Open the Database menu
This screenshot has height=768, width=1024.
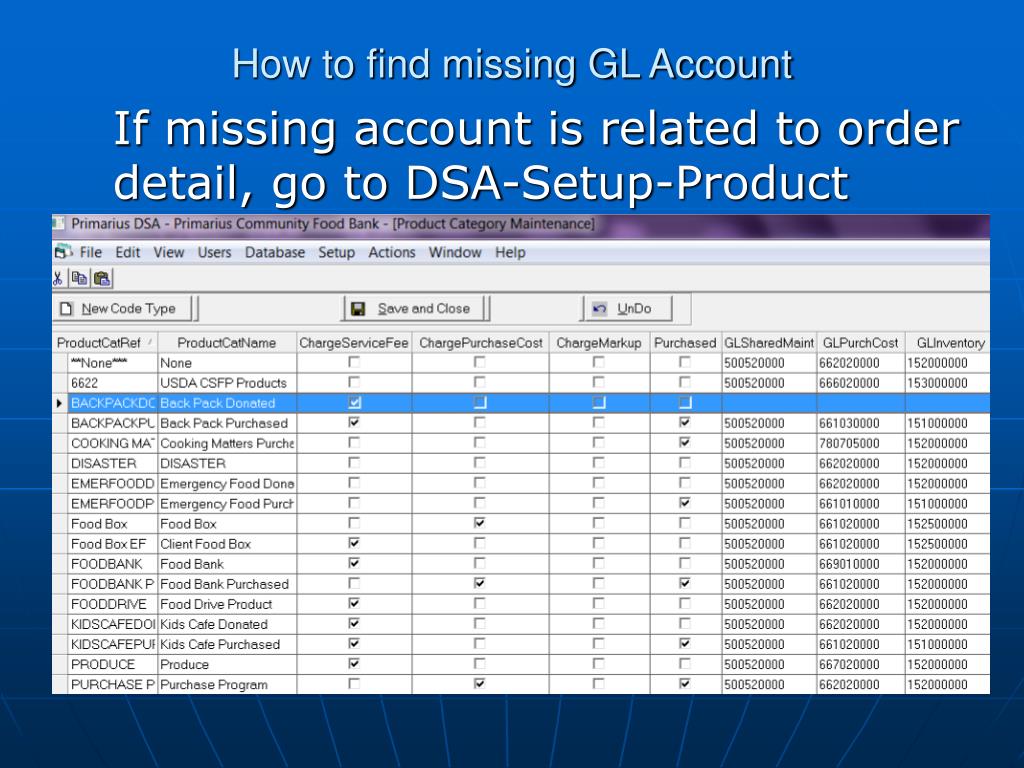click(274, 252)
